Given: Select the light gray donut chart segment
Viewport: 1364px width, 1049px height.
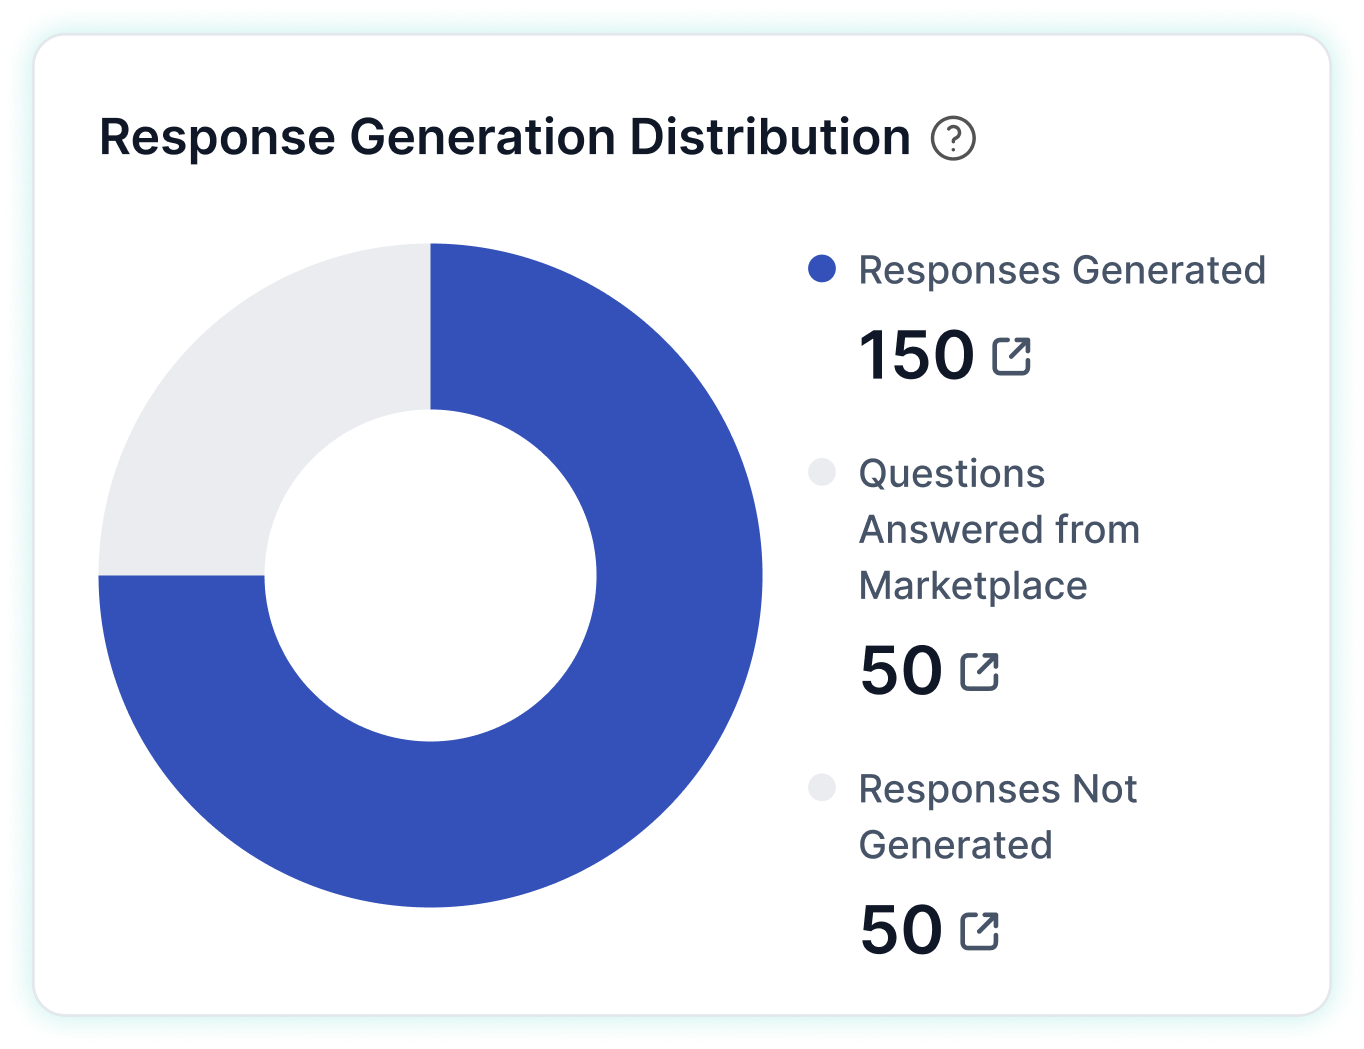Looking at the screenshot, I should pyautogui.click(x=250, y=400).
